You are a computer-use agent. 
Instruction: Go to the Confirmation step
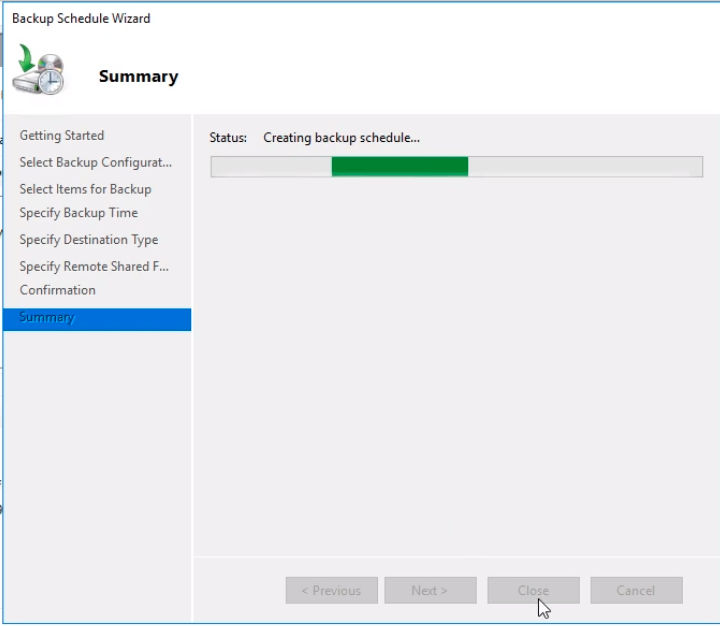[57, 290]
